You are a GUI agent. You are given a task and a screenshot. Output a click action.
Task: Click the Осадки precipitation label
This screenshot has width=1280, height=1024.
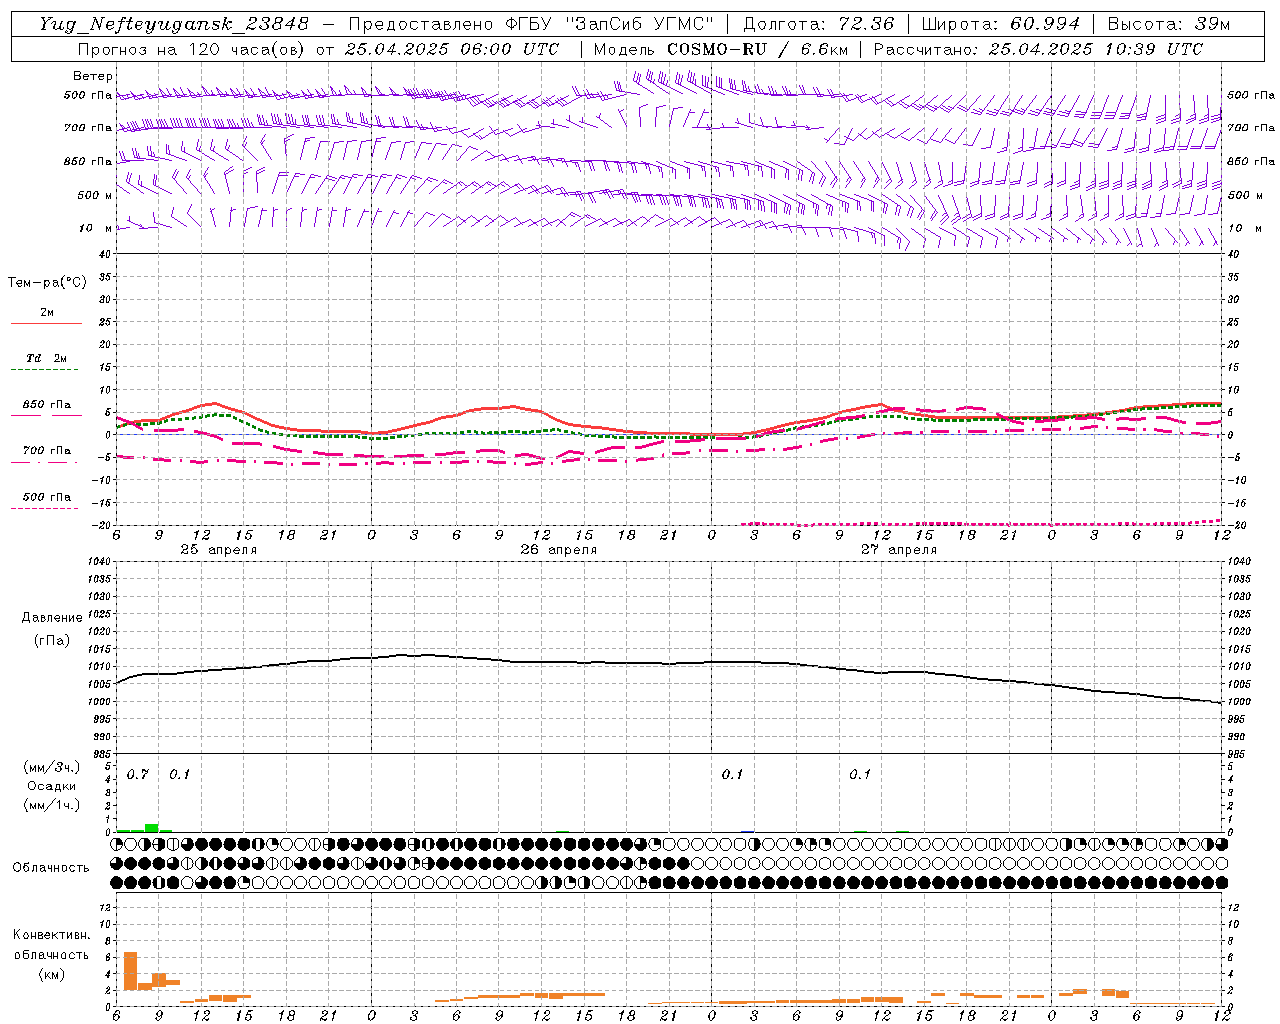pyautogui.click(x=51, y=786)
